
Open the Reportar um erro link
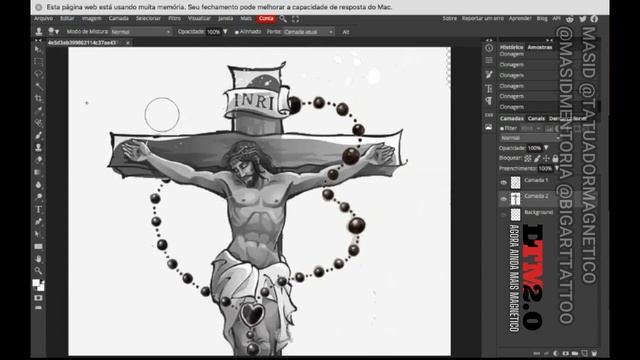click(482, 19)
